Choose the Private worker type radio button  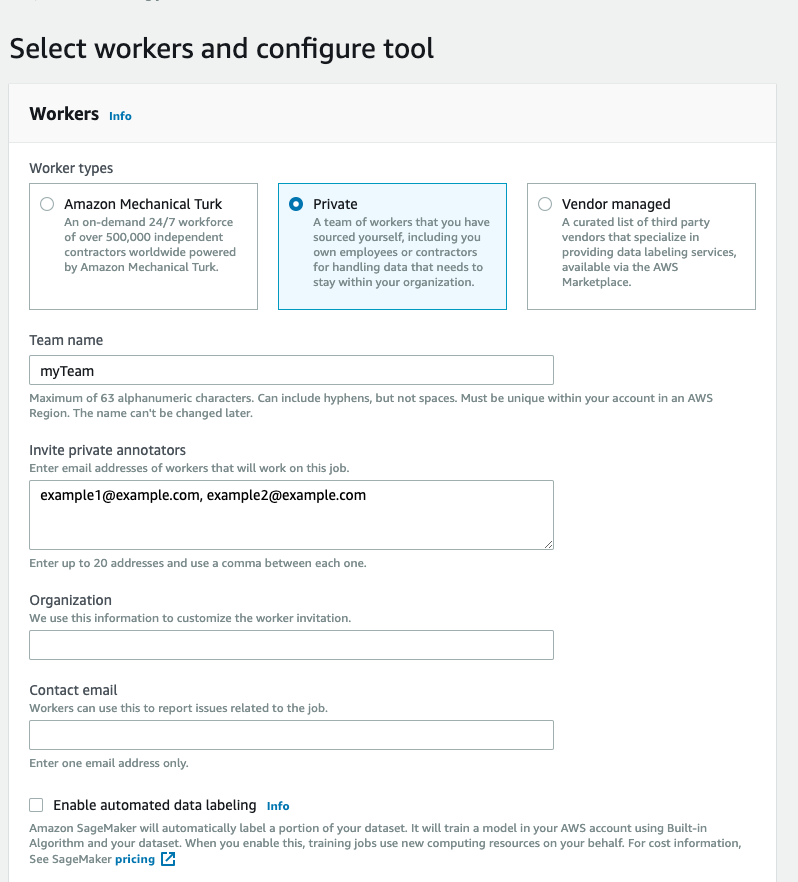click(x=295, y=204)
